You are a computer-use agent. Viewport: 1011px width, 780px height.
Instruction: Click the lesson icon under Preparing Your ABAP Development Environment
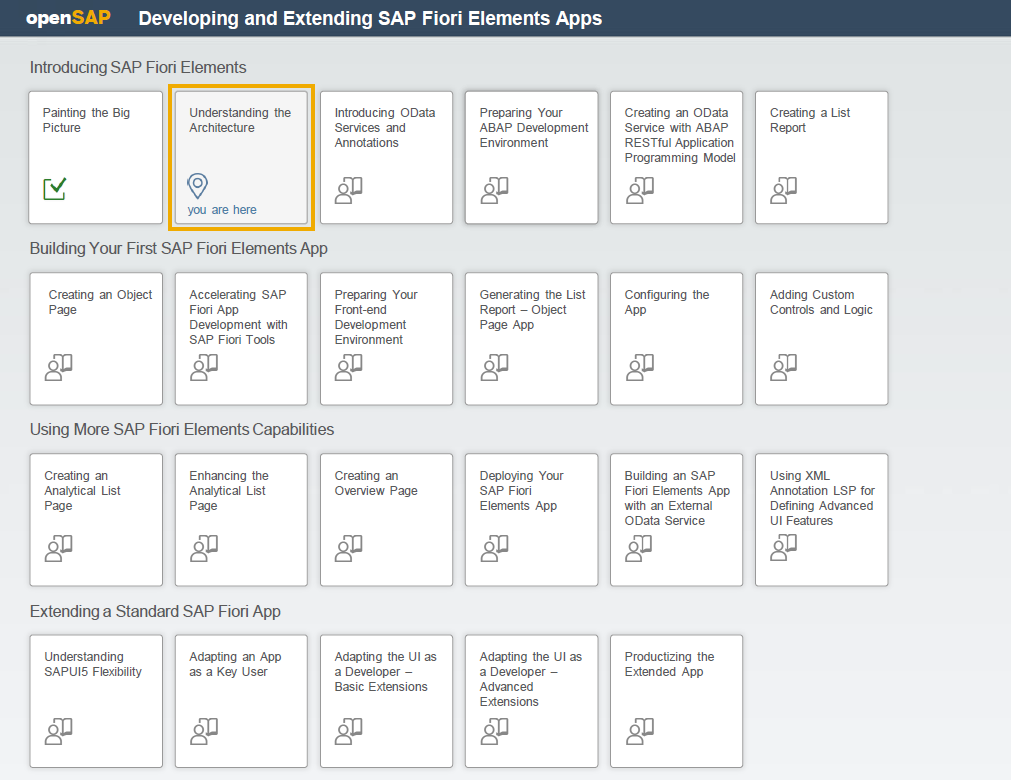[x=495, y=190]
